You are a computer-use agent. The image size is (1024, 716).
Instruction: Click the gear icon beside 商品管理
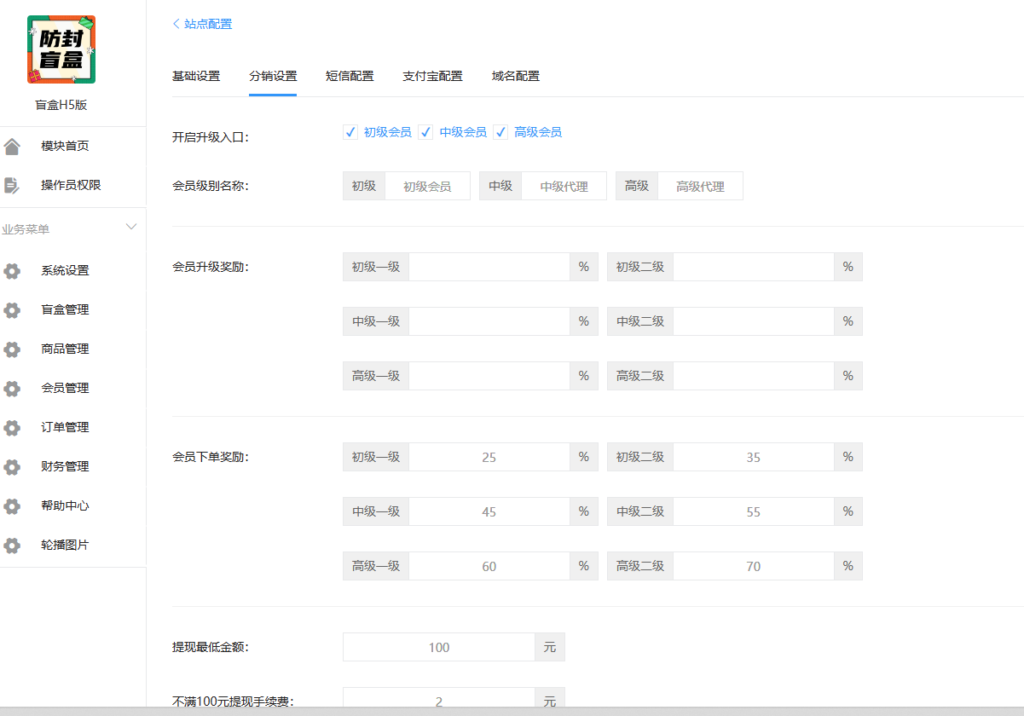[x=12, y=349]
